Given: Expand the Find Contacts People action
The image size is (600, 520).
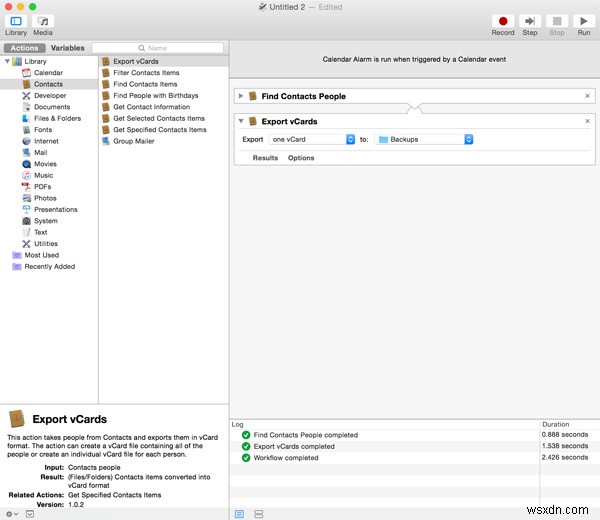Looking at the screenshot, I should click(x=241, y=96).
